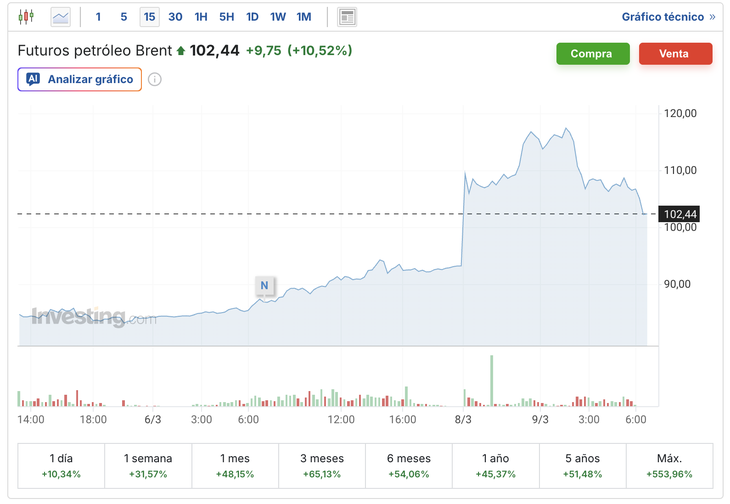Click the news layout icon in toolbar
The height and width of the screenshot is (504, 730).
[347, 17]
